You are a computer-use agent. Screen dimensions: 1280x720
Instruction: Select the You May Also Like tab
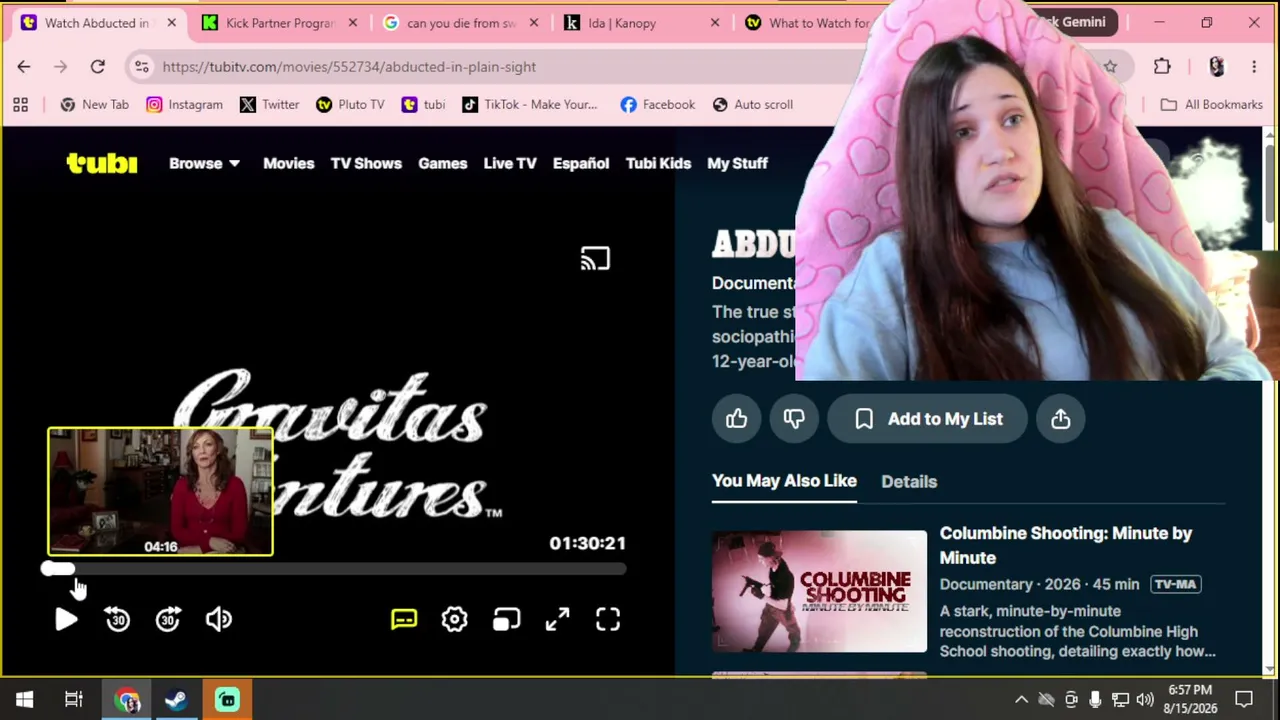[784, 481]
